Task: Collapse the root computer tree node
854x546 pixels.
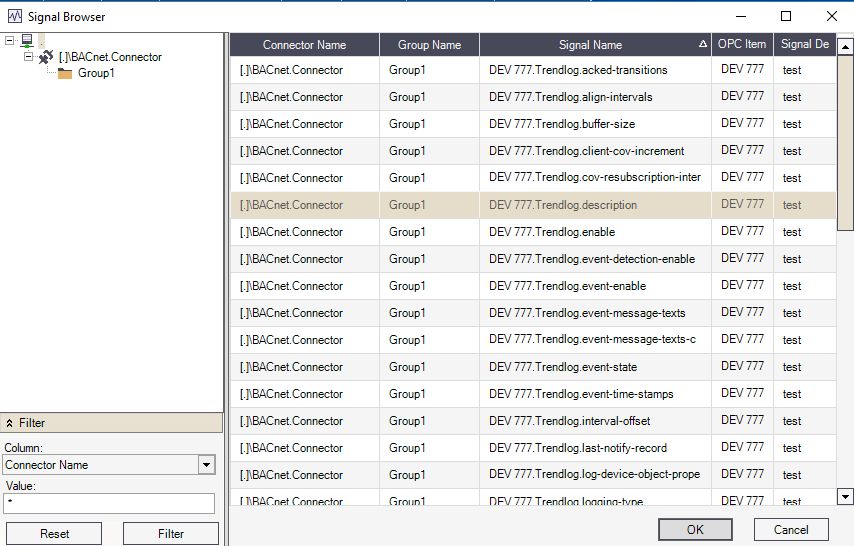Action: click(10, 40)
